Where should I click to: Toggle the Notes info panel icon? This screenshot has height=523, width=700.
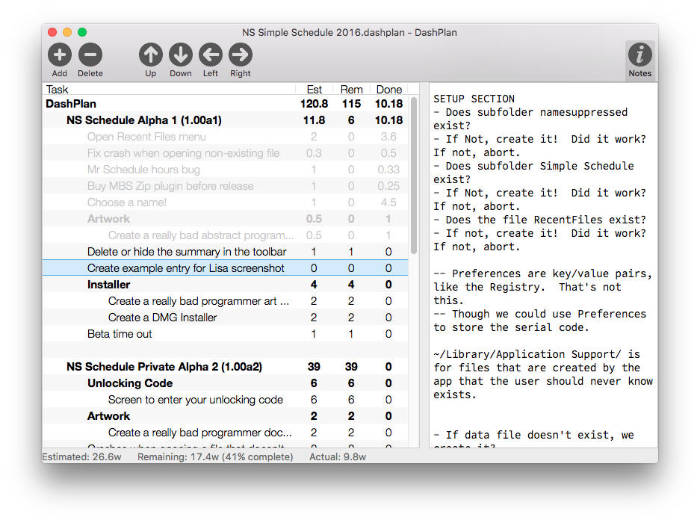[640, 55]
